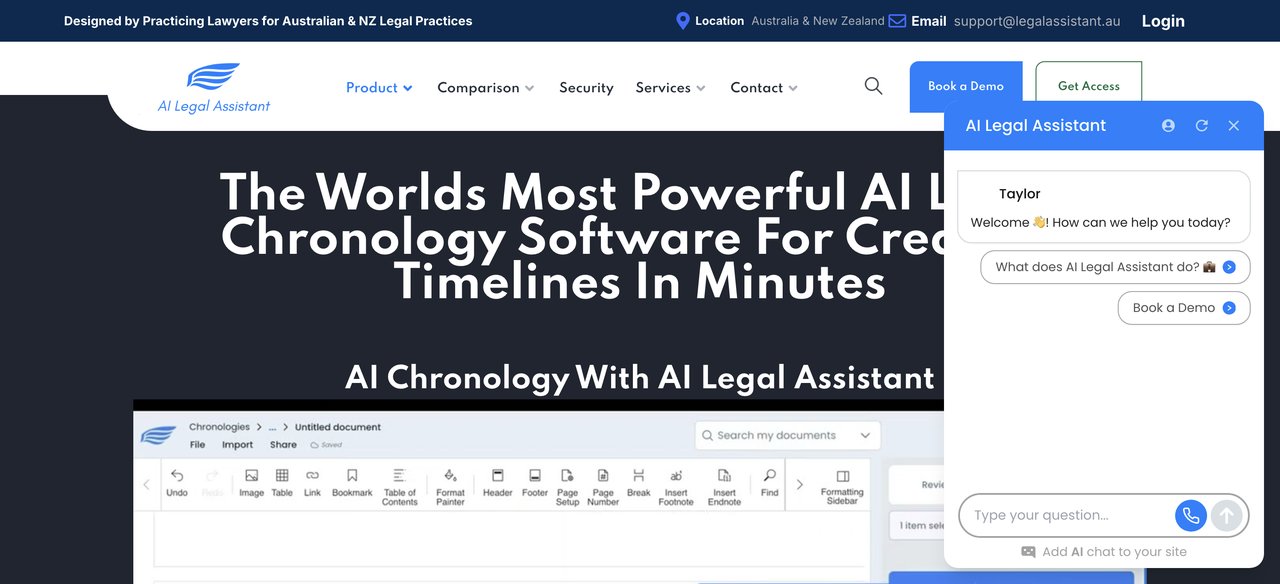Insert a Break from toolbar
The image size is (1280, 584).
(x=638, y=483)
